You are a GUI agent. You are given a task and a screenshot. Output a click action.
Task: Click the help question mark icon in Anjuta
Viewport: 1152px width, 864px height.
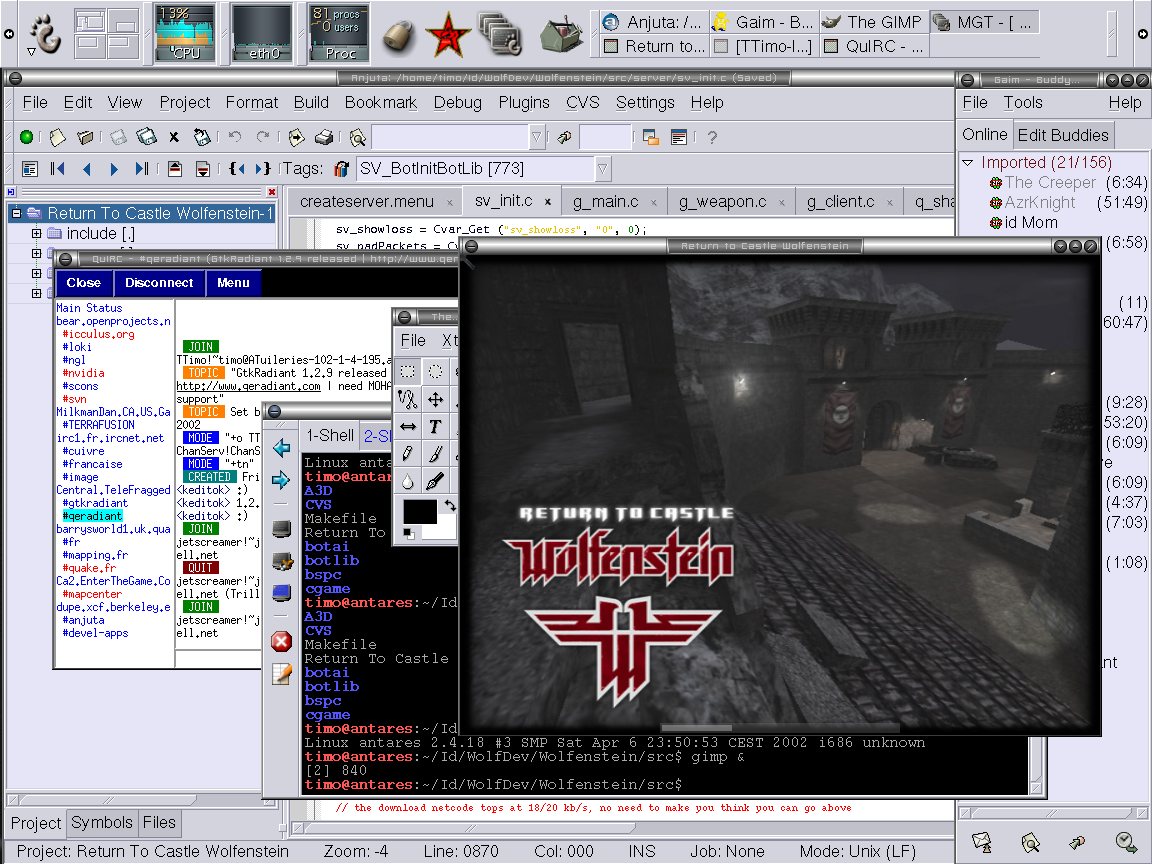pyautogui.click(x=712, y=137)
